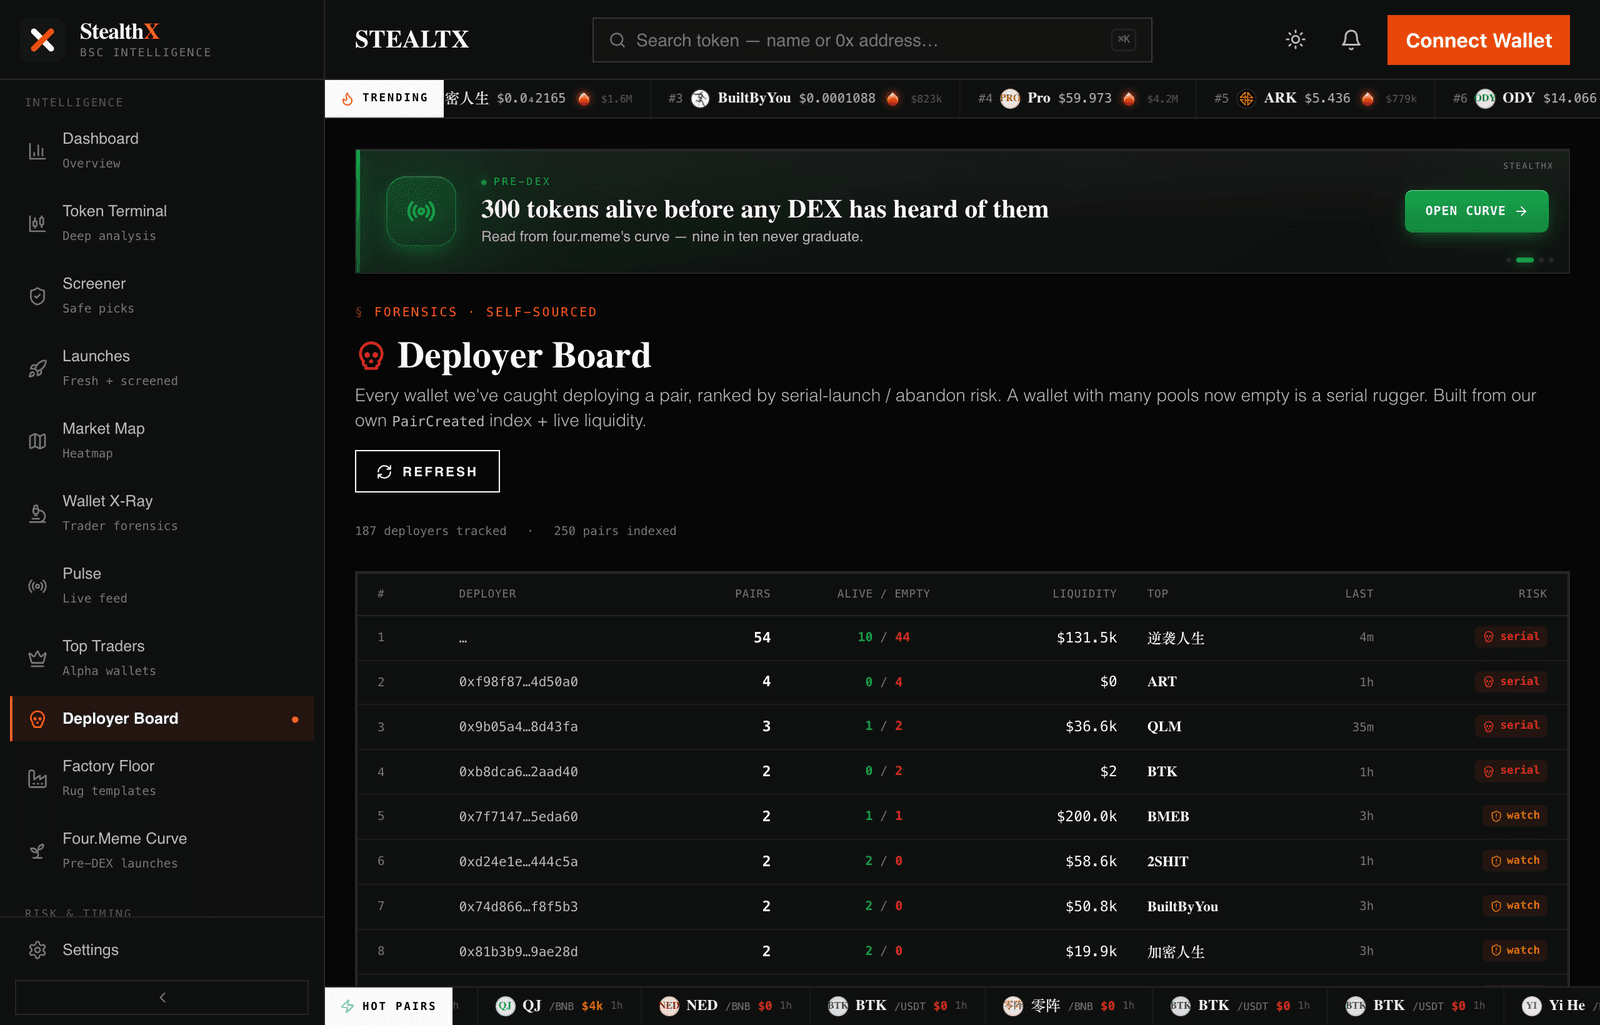This screenshot has height=1025, width=1600.
Task: Click the serial risk badge for ART row
Action: pyautogui.click(x=1511, y=681)
